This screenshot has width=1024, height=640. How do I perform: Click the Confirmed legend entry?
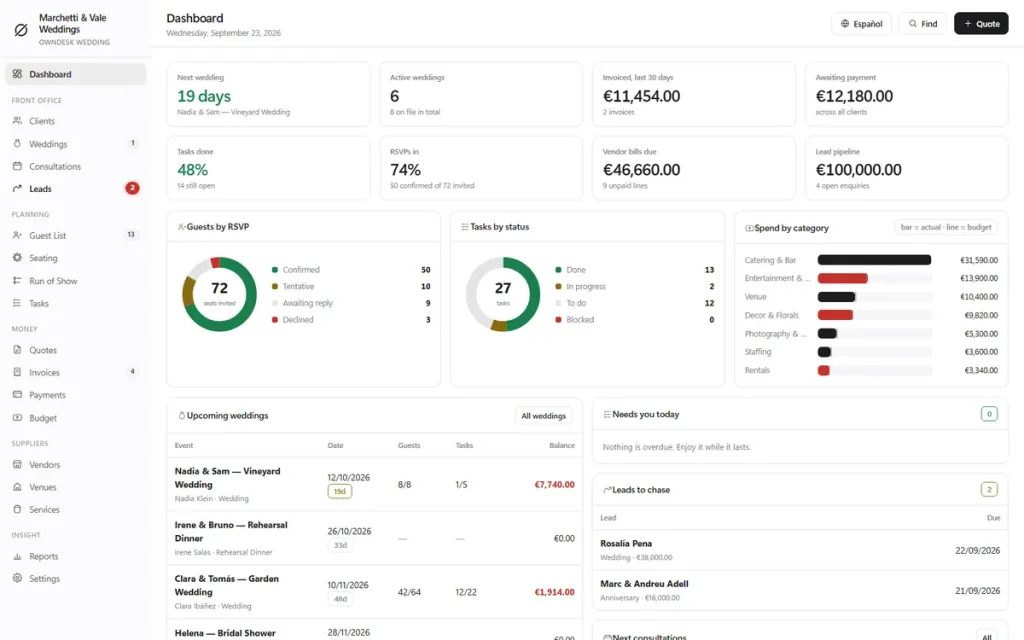click(351, 270)
